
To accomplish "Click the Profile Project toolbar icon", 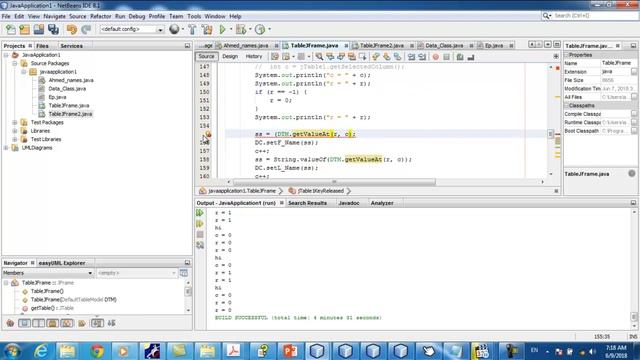I will (260, 29).
